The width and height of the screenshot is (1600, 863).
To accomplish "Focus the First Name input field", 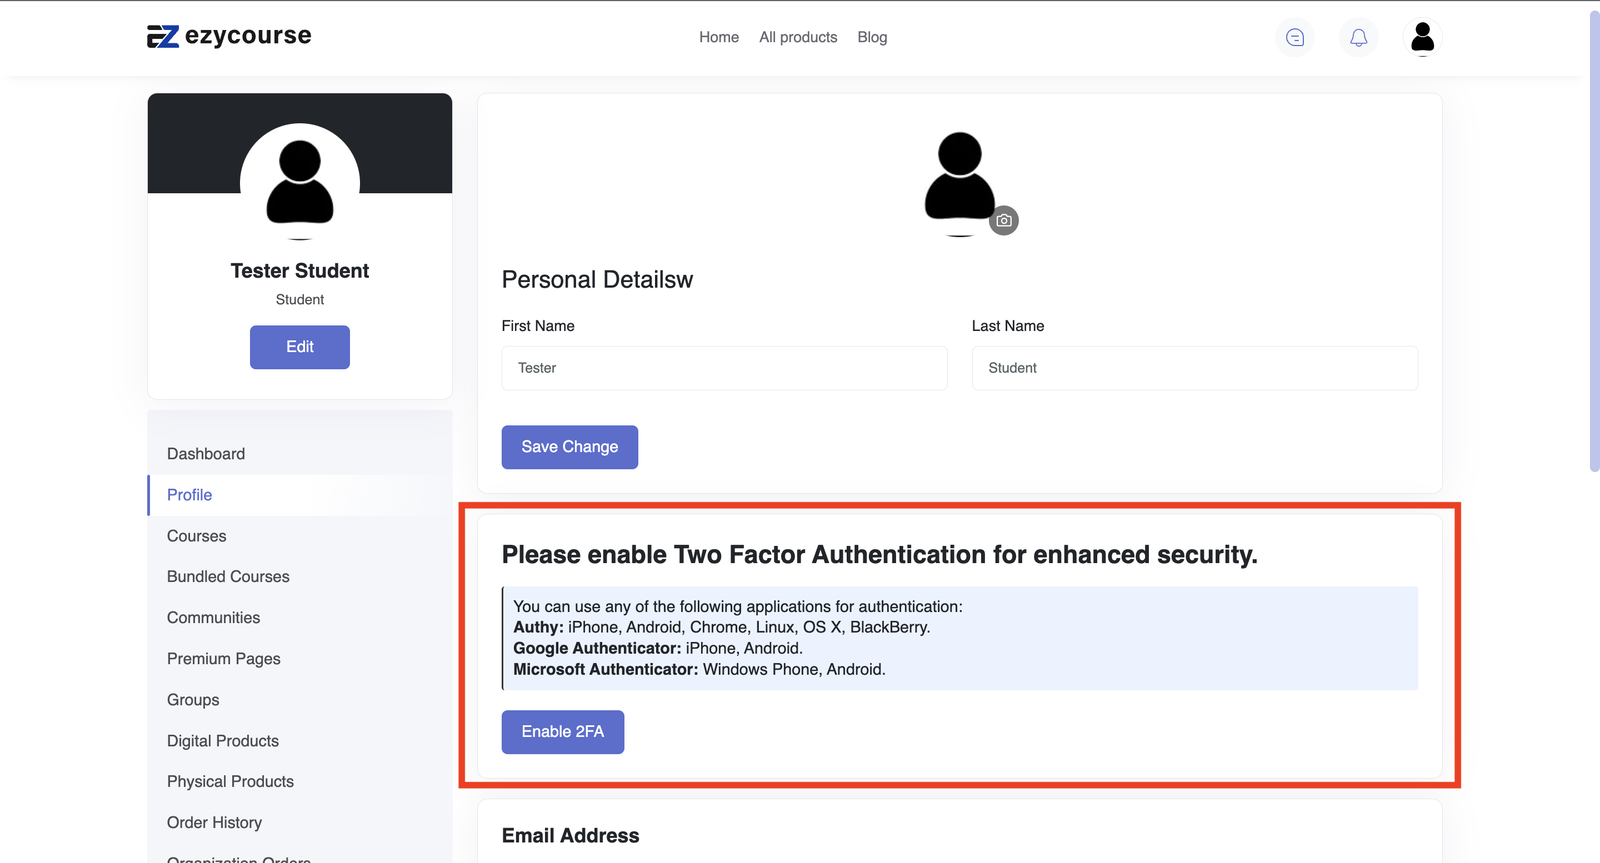I will click(724, 368).
